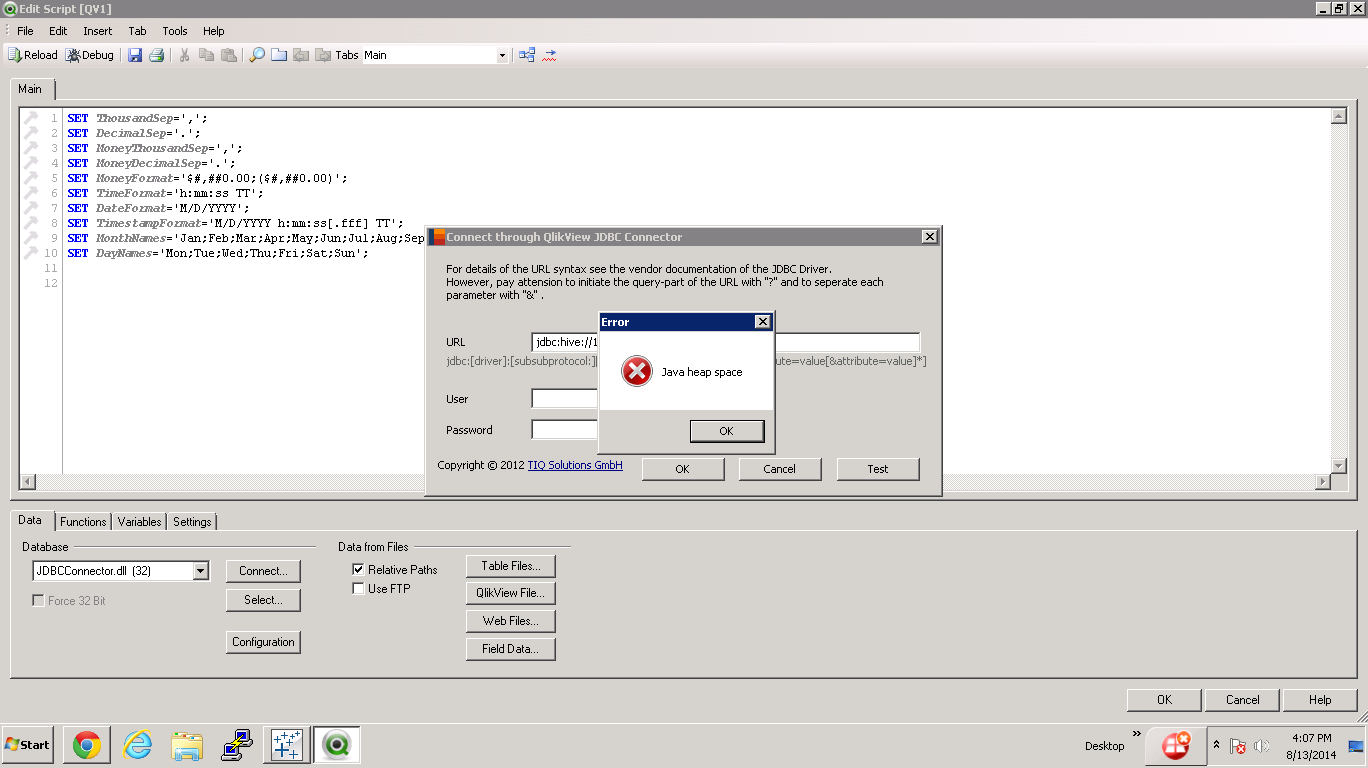Run the syntax check icon
Screen dimensions: 1368x768
coord(549,55)
